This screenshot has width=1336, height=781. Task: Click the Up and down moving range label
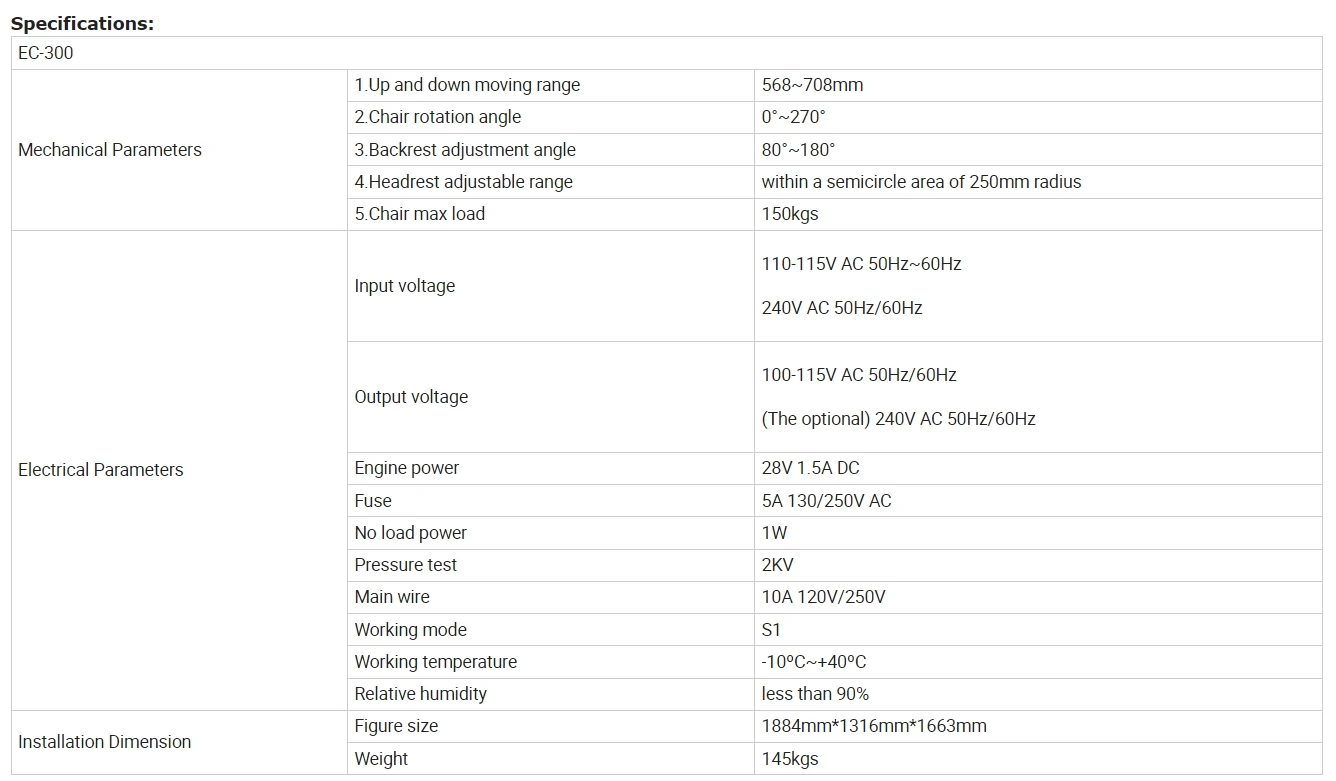(467, 85)
